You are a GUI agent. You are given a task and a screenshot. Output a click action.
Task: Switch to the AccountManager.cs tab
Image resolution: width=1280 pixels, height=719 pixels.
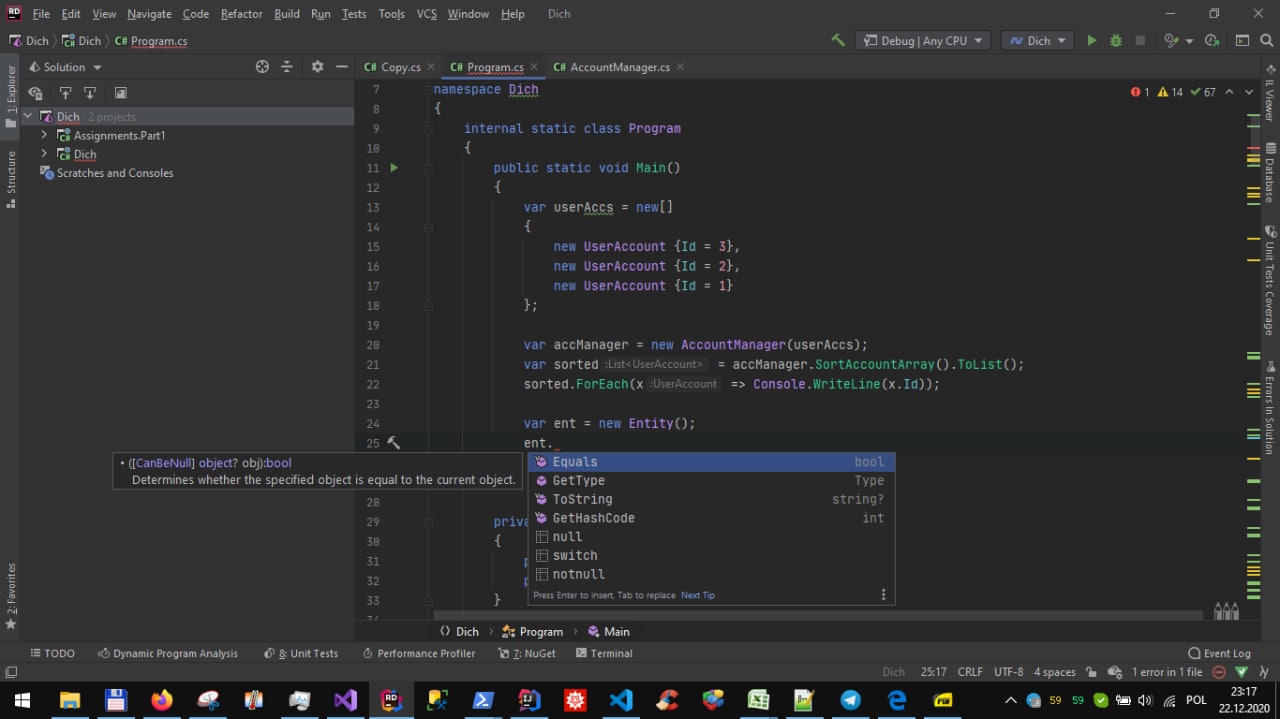[x=618, y=67]
